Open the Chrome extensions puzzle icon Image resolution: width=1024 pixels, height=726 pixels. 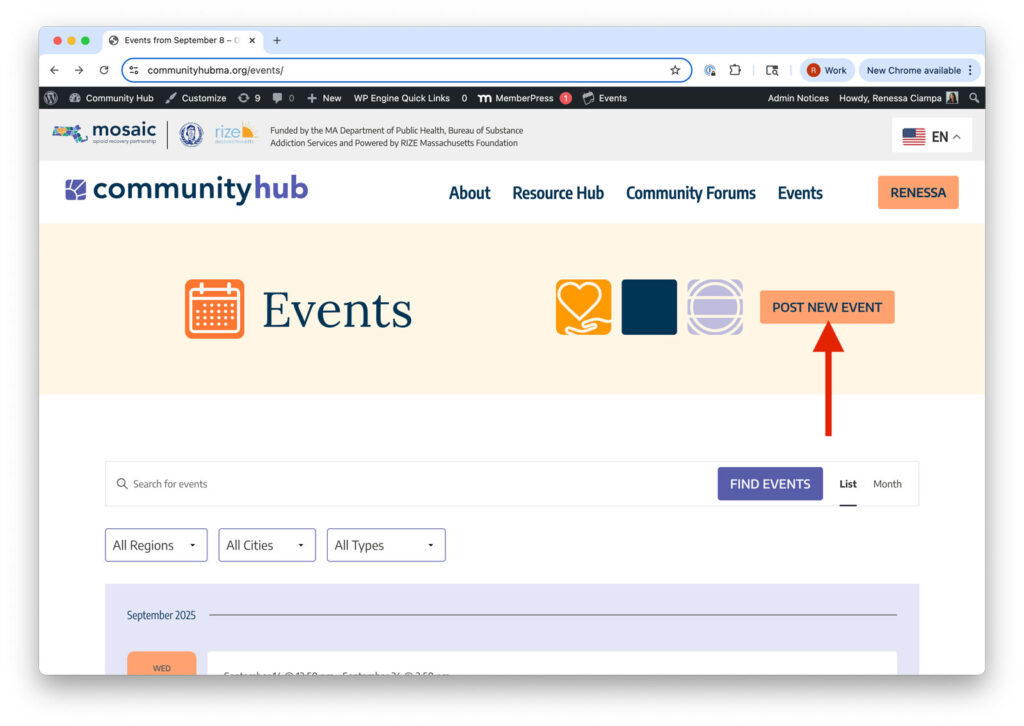735,70
